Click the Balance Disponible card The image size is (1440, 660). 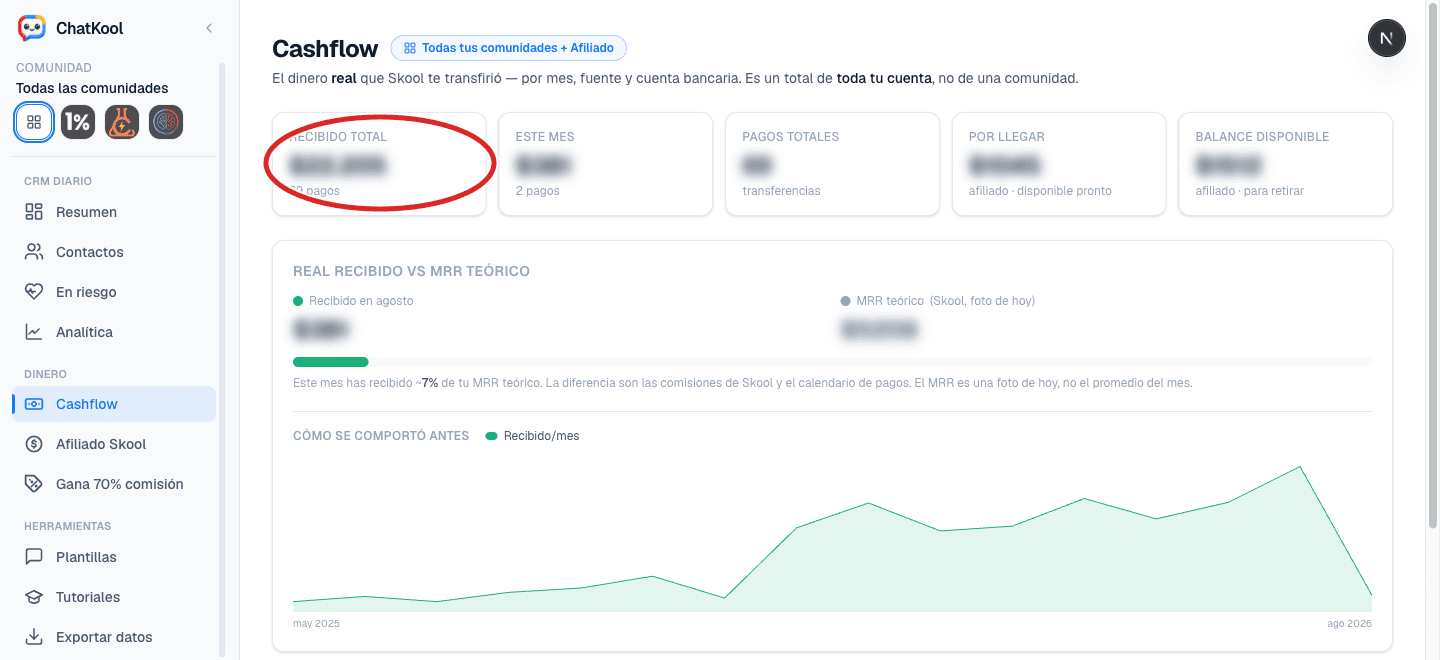(x=1286, y=164)
